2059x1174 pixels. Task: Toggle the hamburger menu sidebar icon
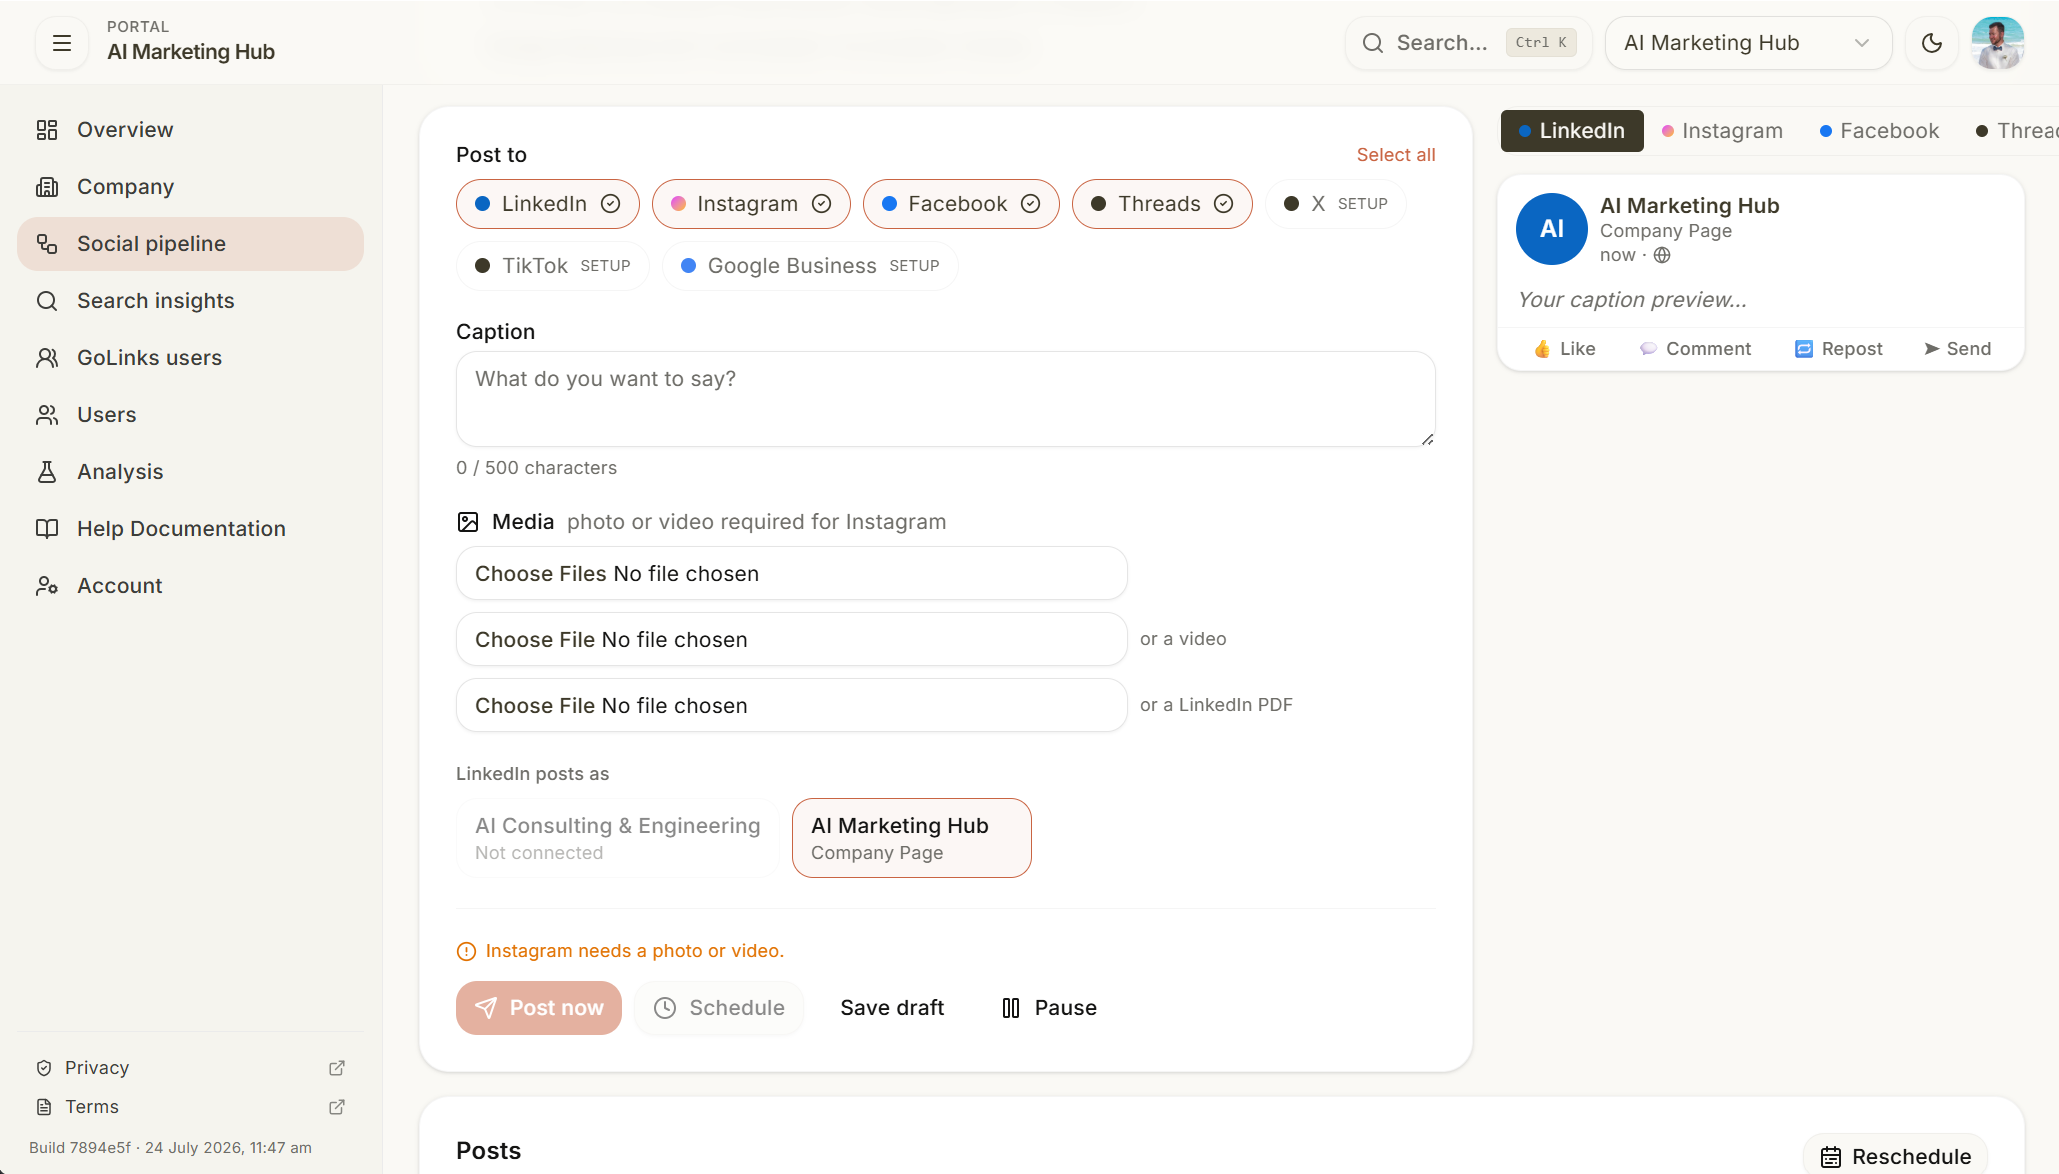point(62,43)
